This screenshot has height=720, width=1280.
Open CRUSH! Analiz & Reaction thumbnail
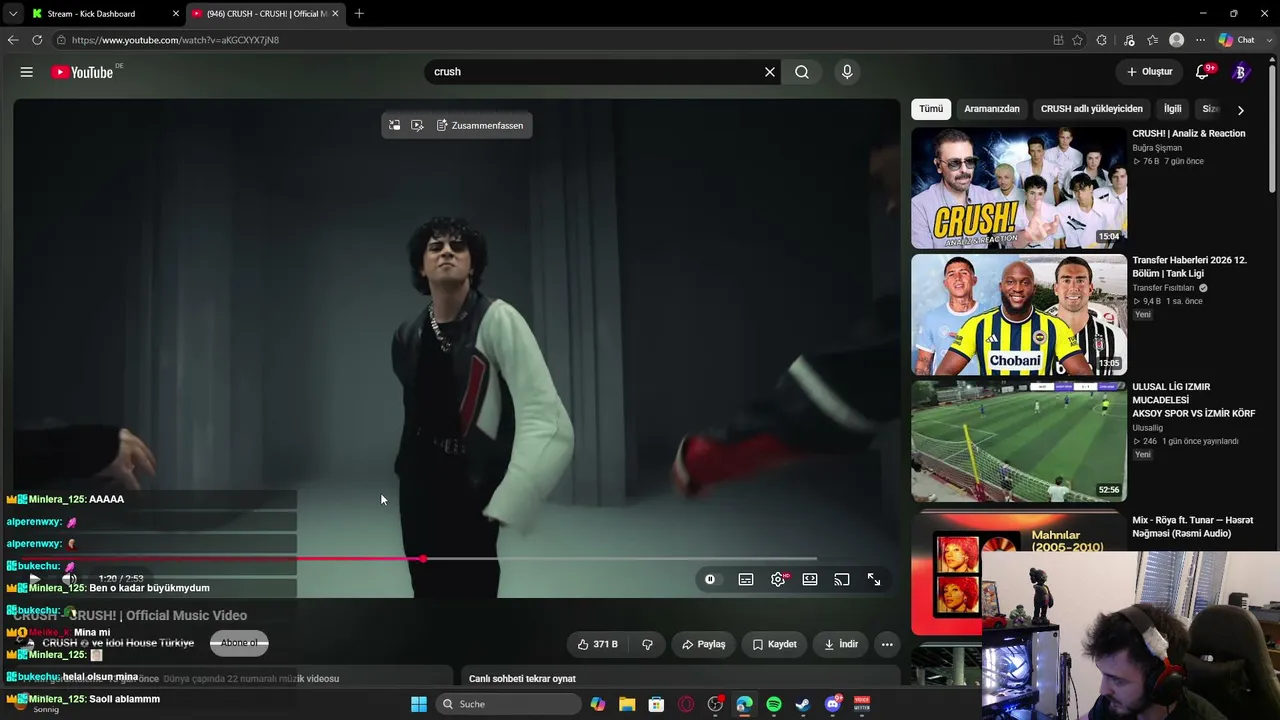click(1019, 188)
